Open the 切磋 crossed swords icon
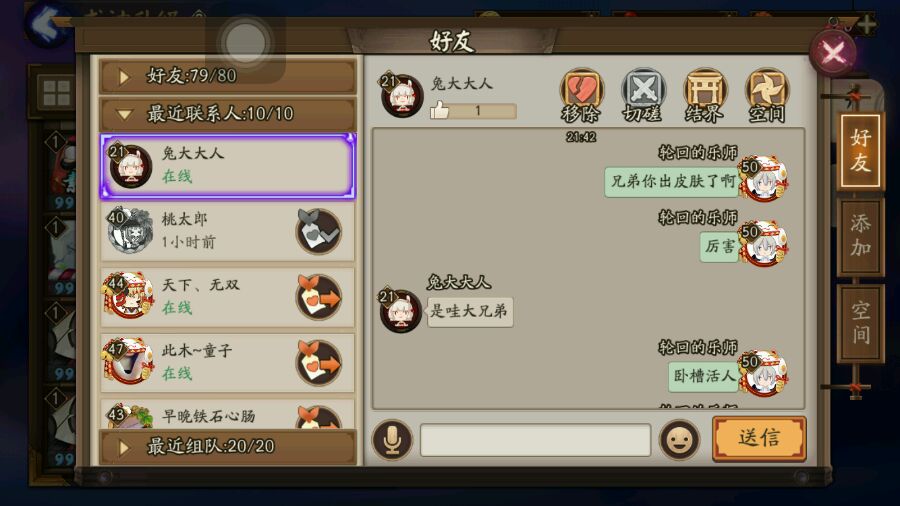 (x=643, y=95)
